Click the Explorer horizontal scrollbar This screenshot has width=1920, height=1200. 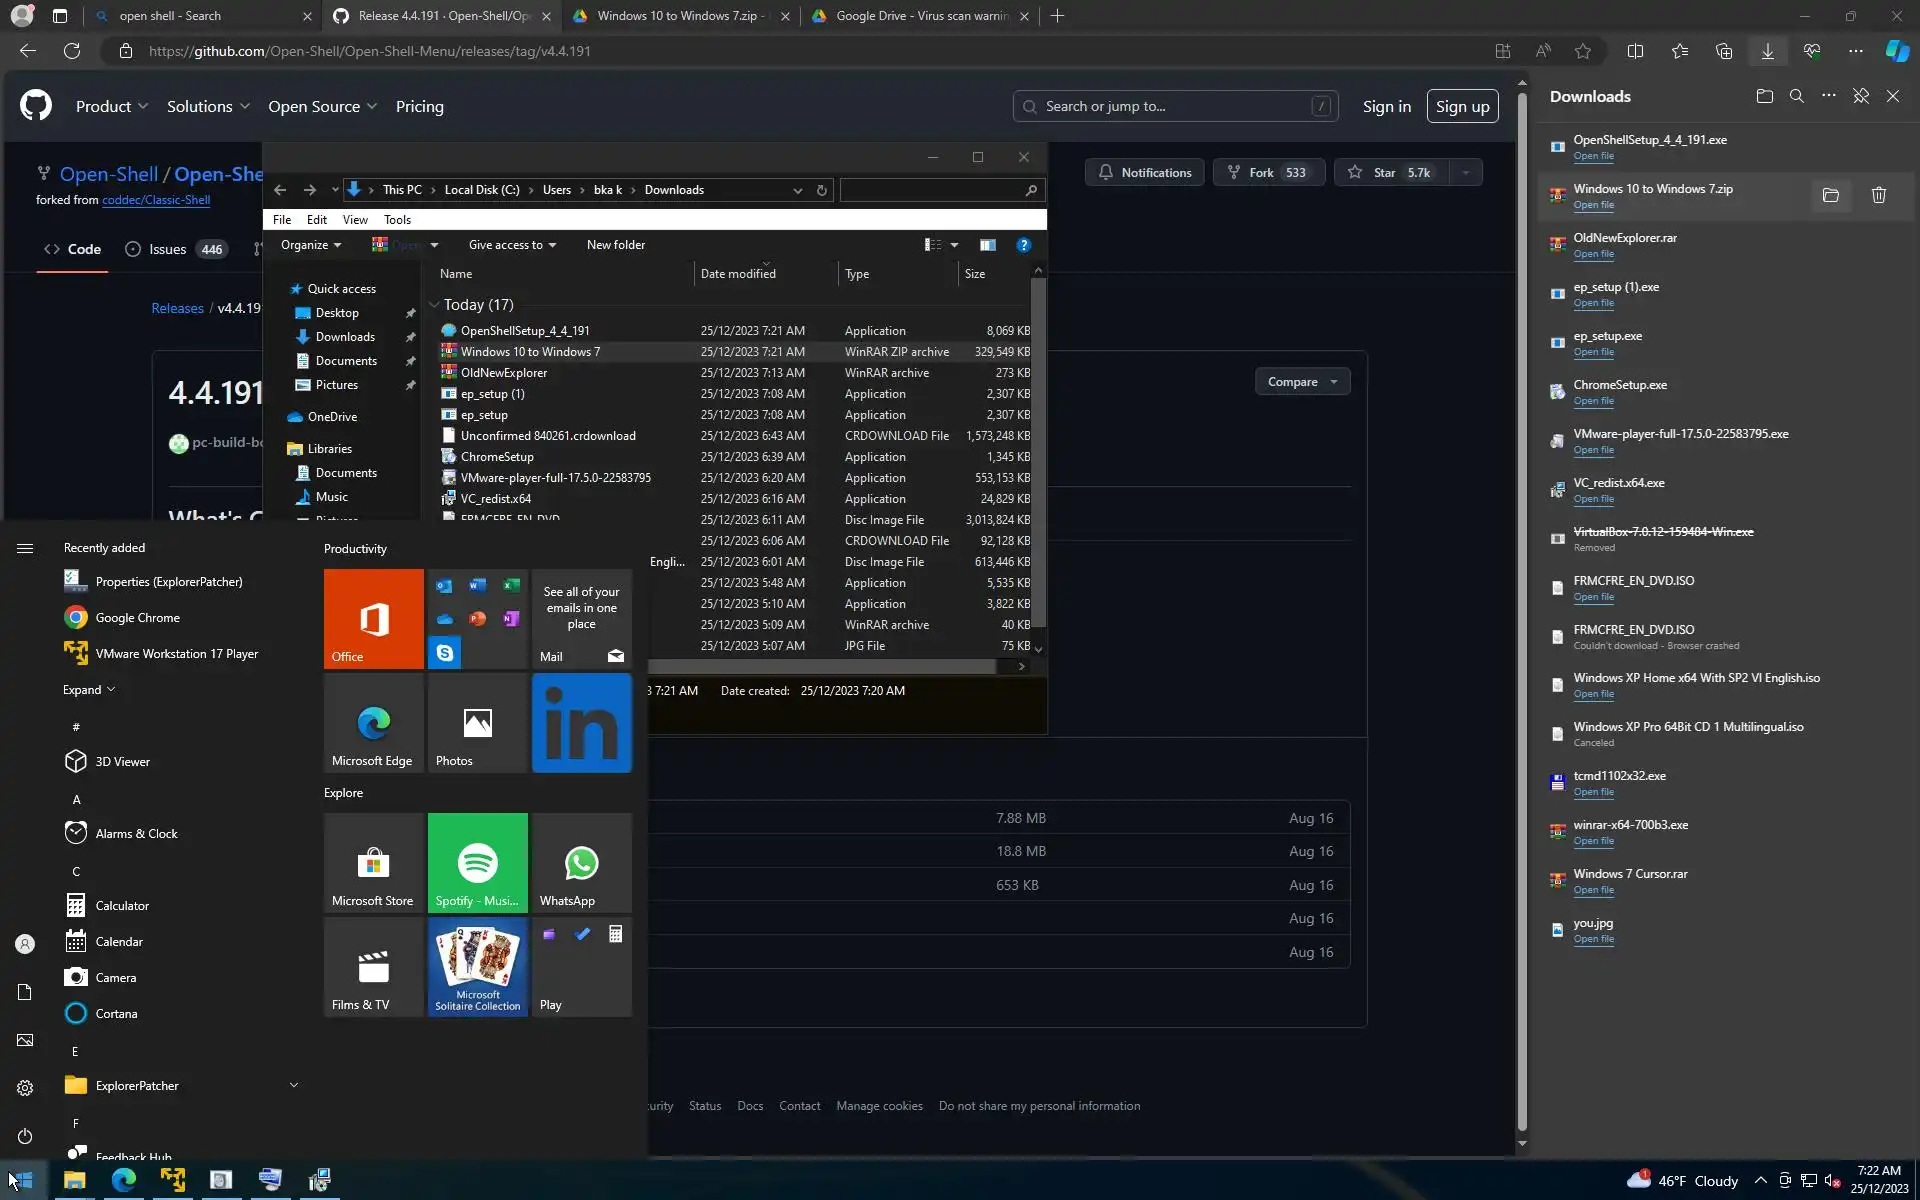click(820, 666)
